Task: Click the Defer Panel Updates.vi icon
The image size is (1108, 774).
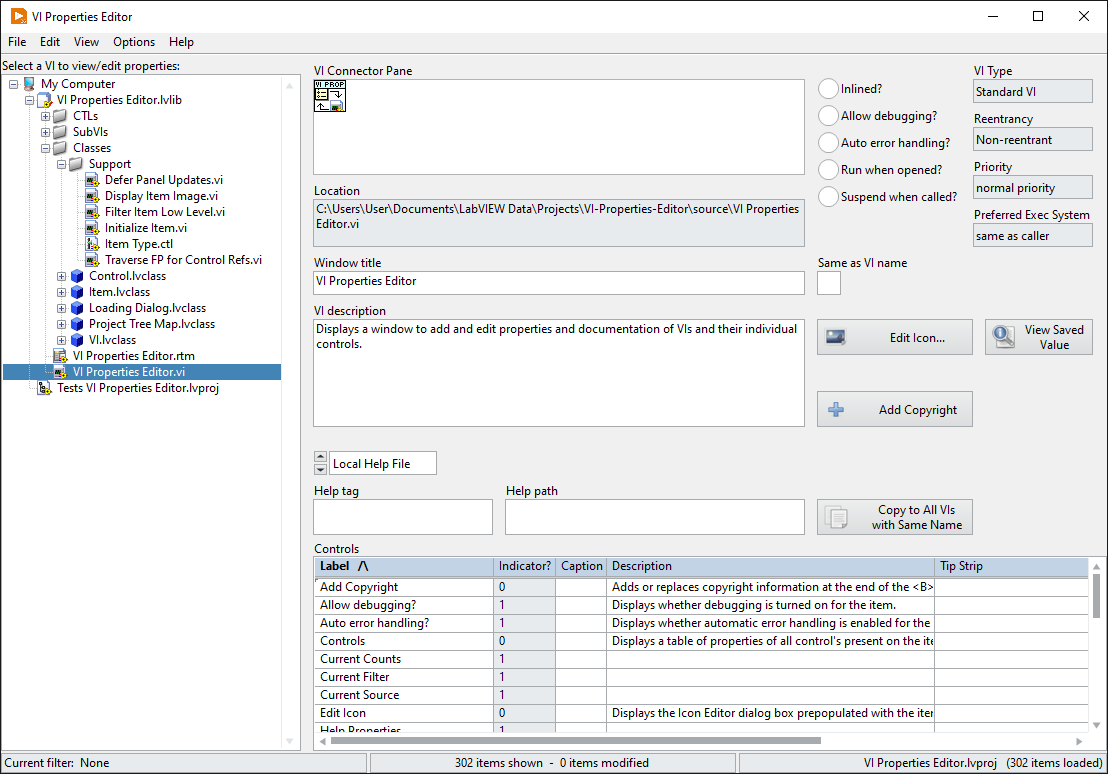Action: [93, 180]
